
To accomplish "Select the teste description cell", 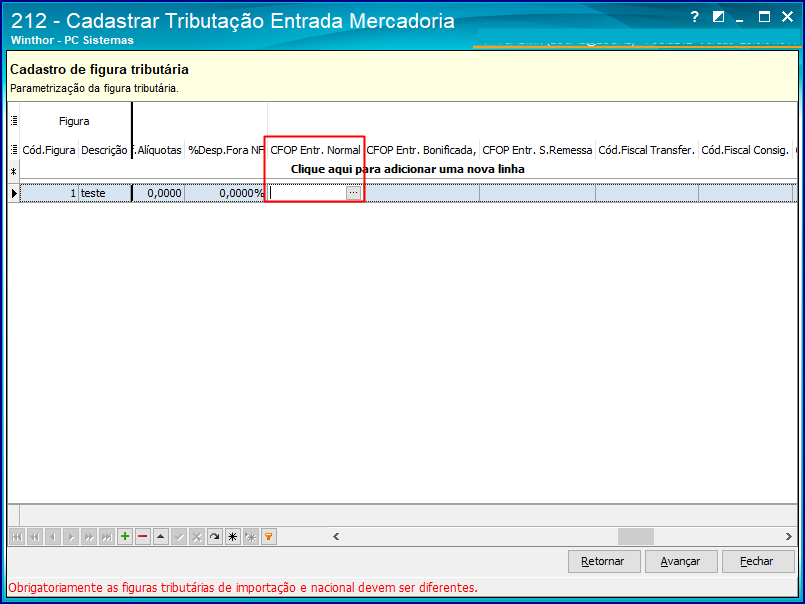I will click(104, 193).
